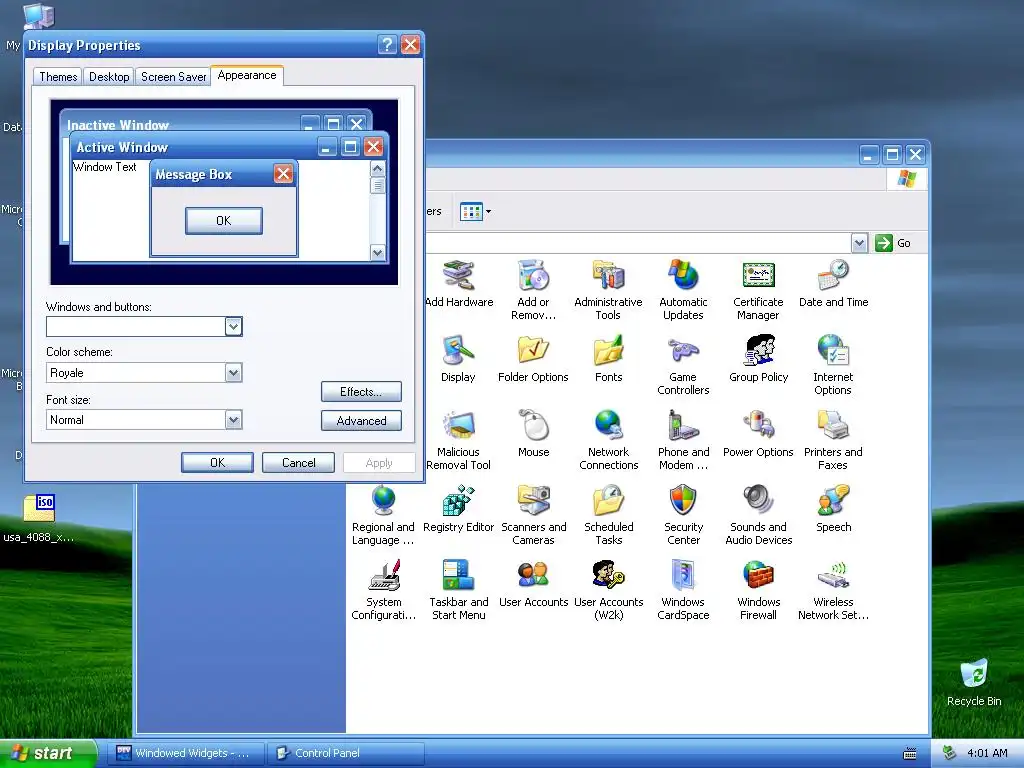Click Windowed Widgets taskbar button

pos(184,753)
